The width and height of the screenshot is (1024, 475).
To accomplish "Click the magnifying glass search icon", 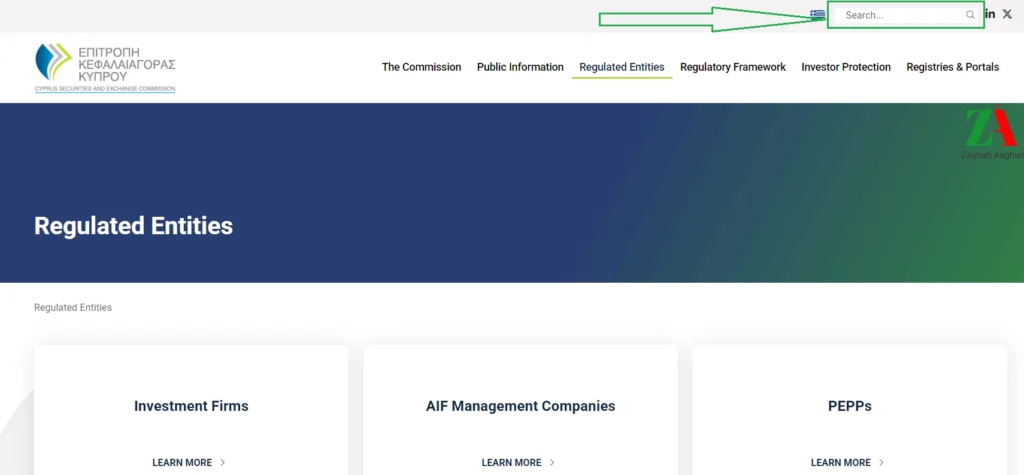I will 970,15.
